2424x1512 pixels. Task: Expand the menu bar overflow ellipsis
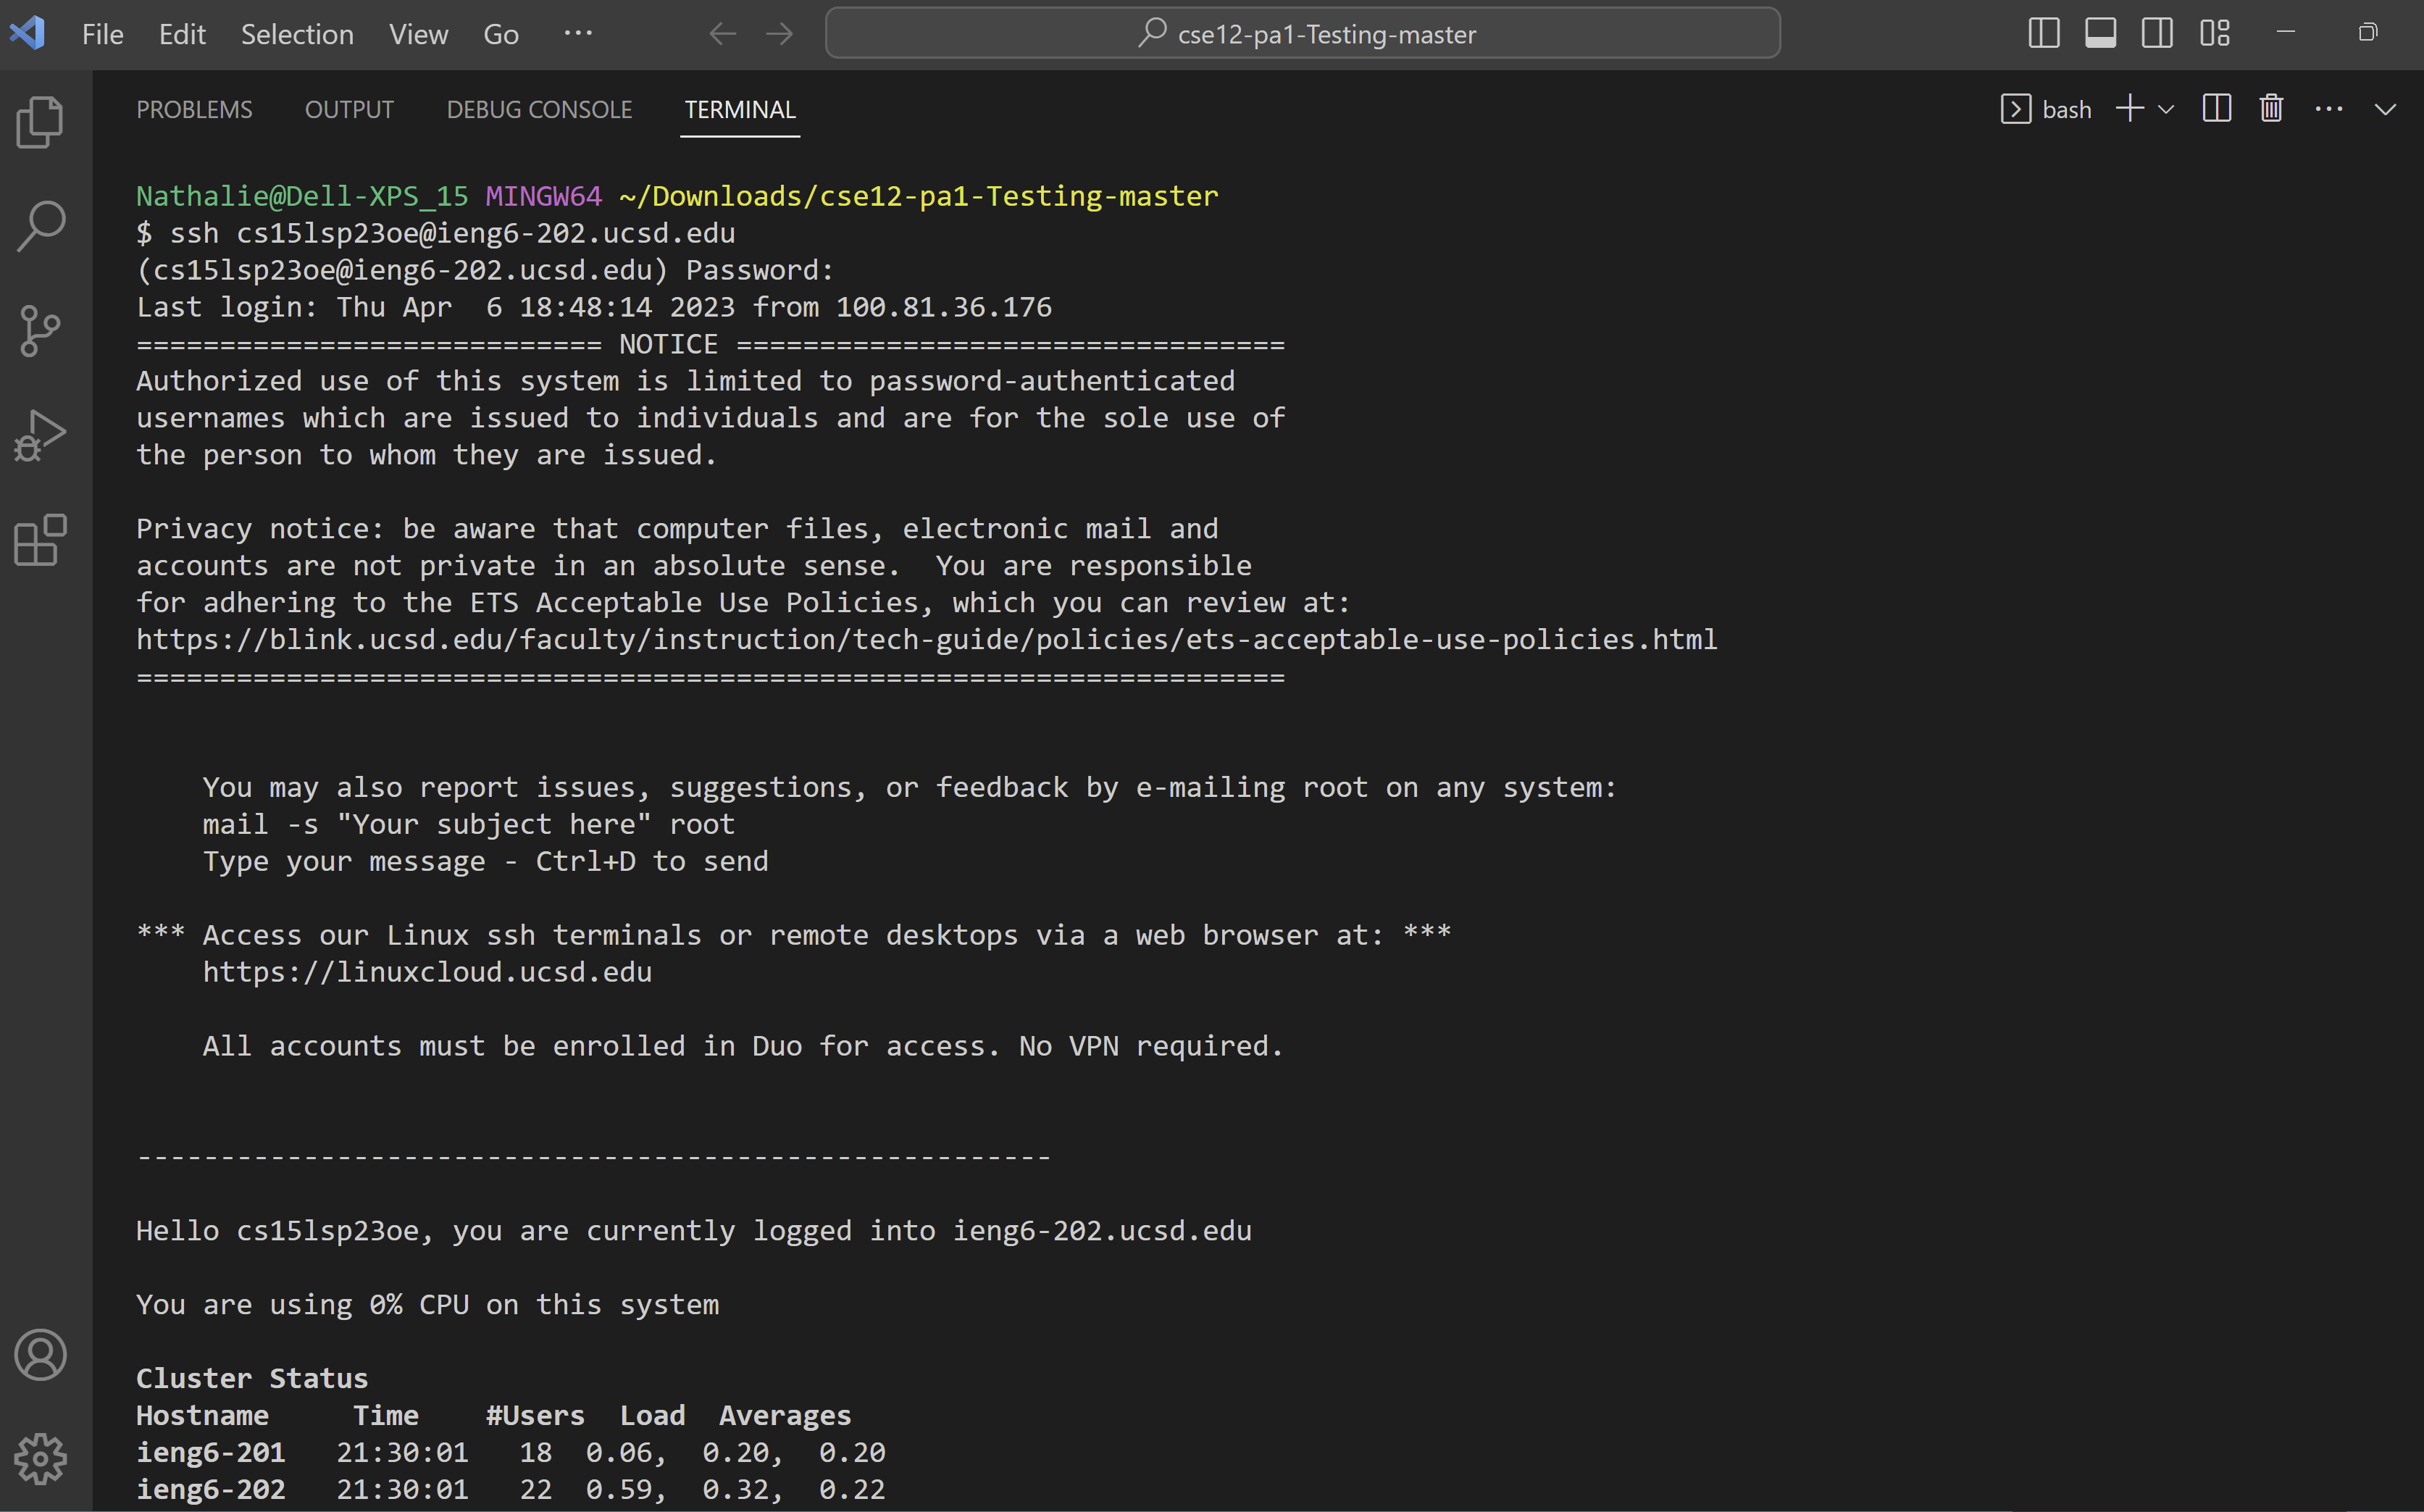coord(578,33)
